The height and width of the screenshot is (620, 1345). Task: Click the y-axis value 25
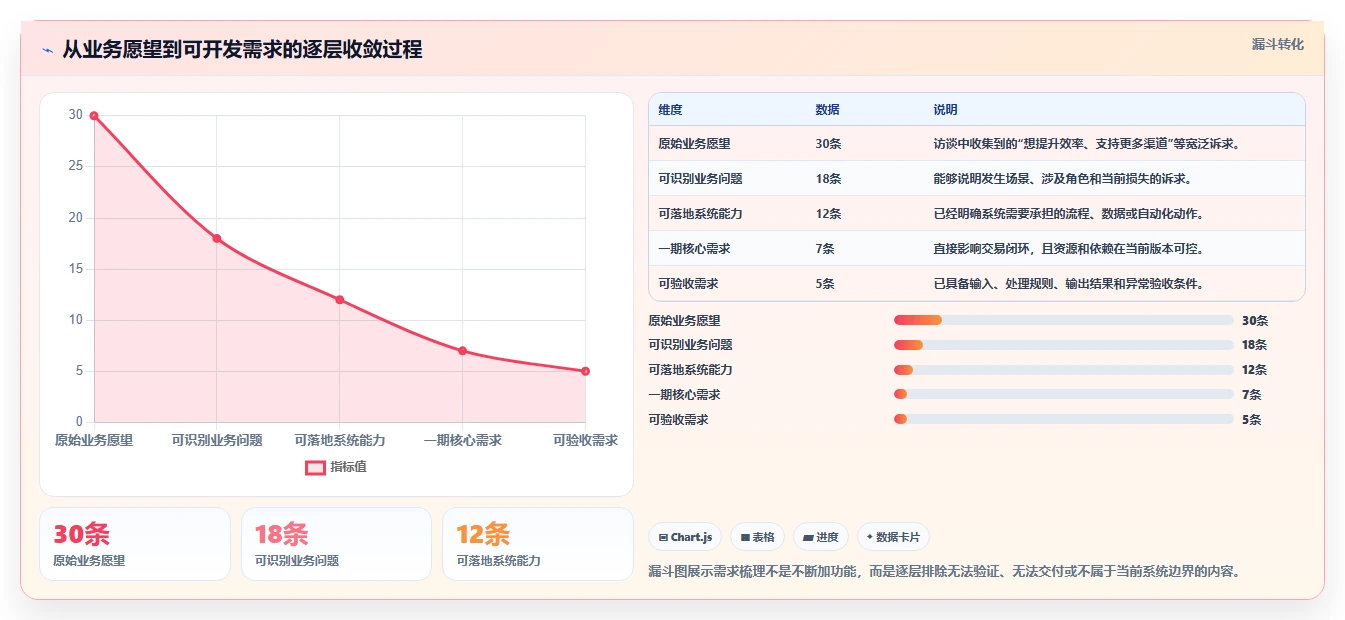pos(76,166)
